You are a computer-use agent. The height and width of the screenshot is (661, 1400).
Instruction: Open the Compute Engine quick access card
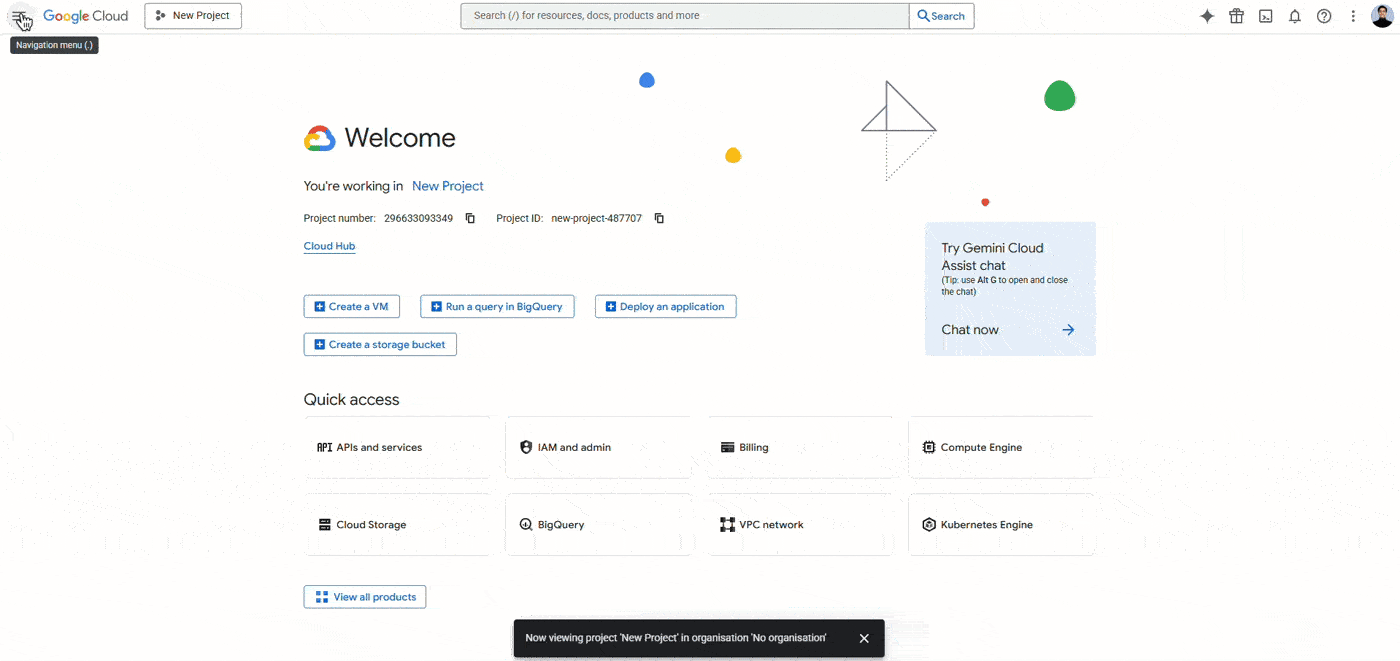pyautogui.click(x=1000, y=447)
